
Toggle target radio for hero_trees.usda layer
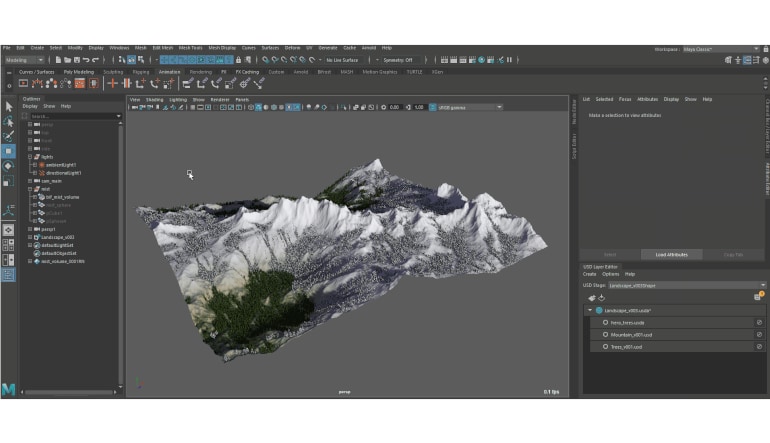(605, 323)
